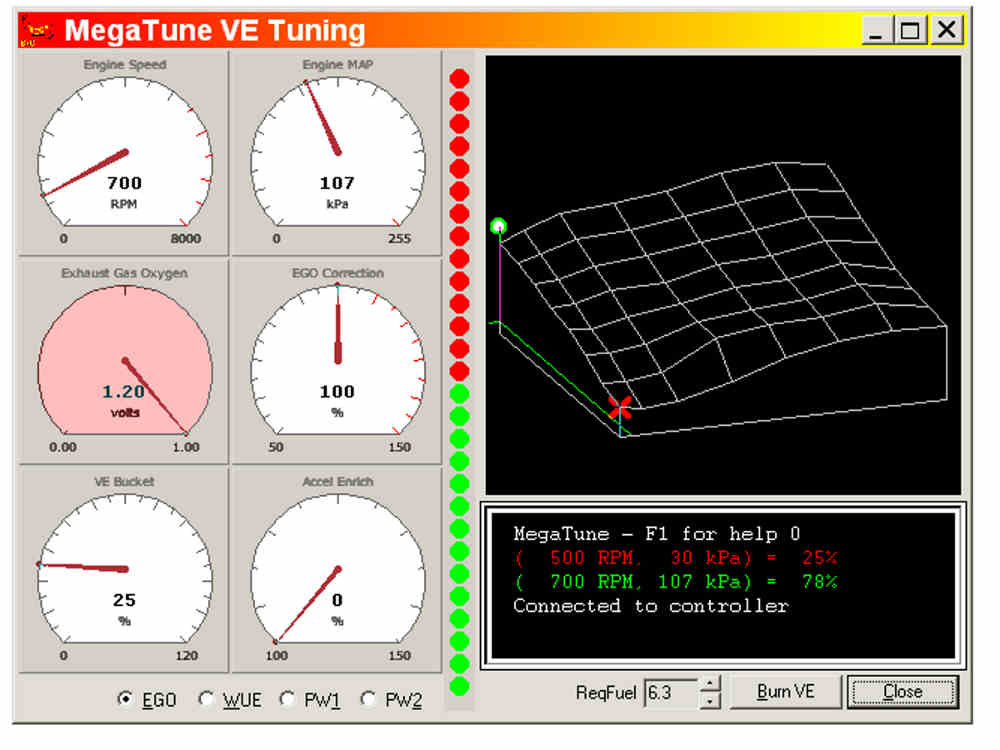This screenshot has height=750, width=1000.
Task: Click into the ReqFuel value field
Action: click(672, 693)
